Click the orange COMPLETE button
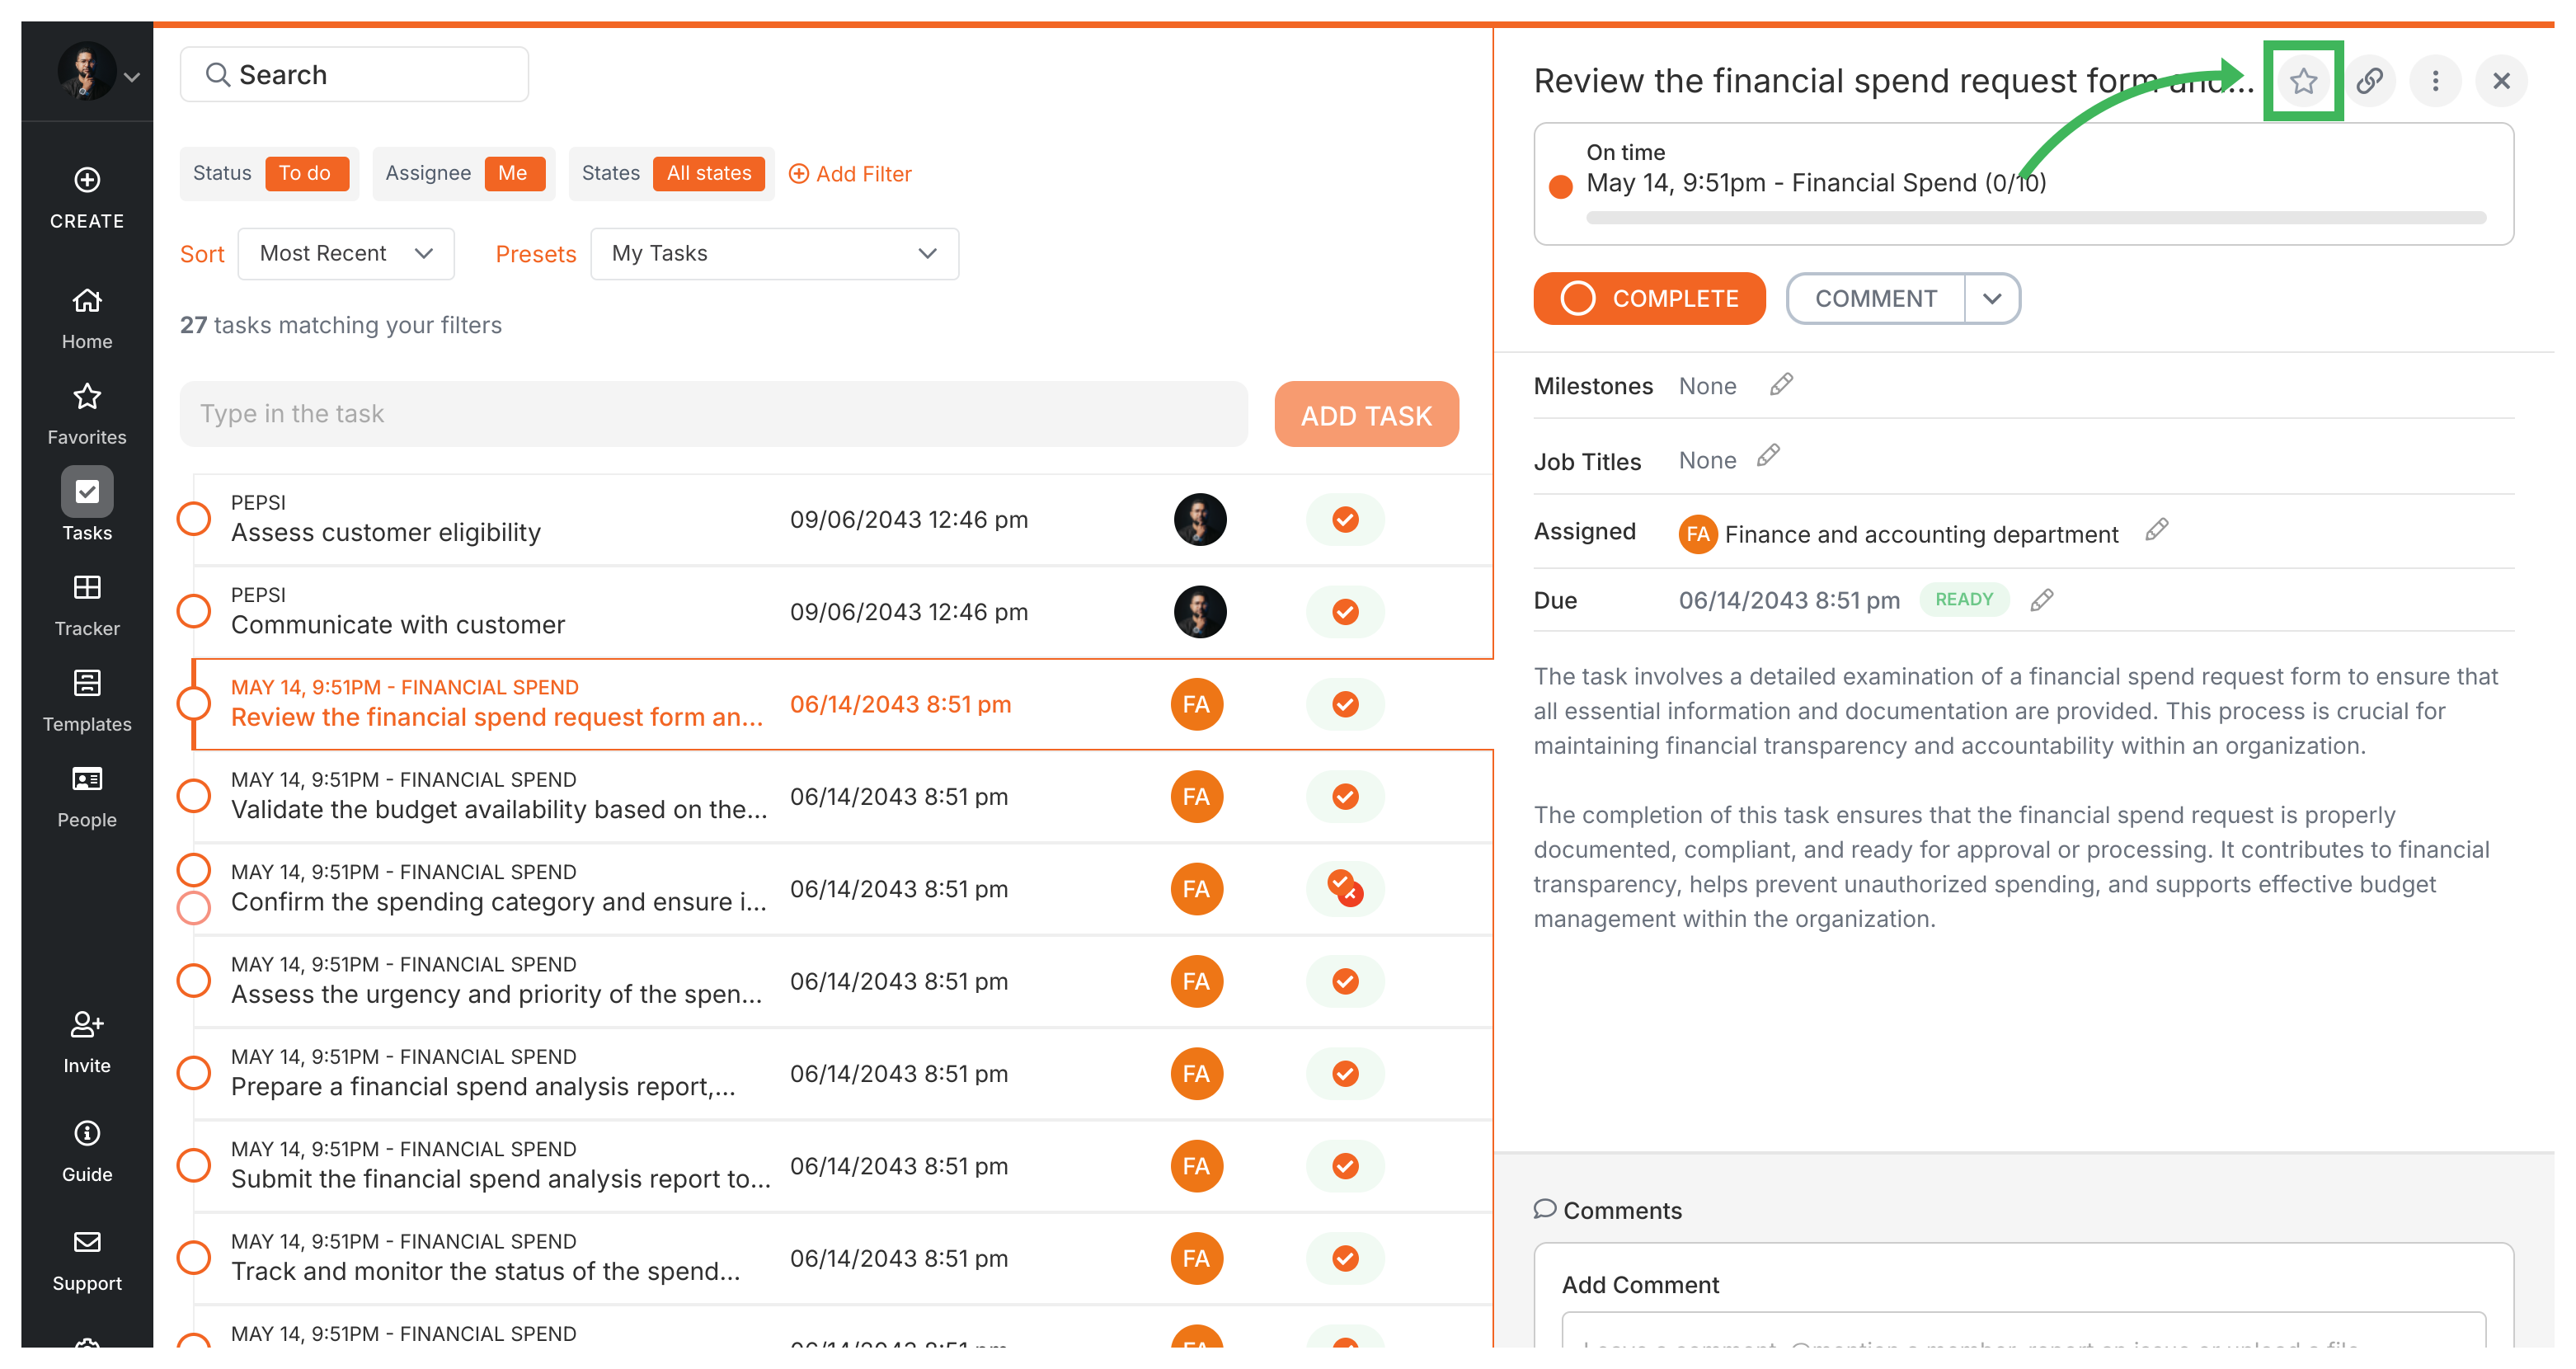The width and height of the screenshot is (2576, 1369). [1648, 299]
